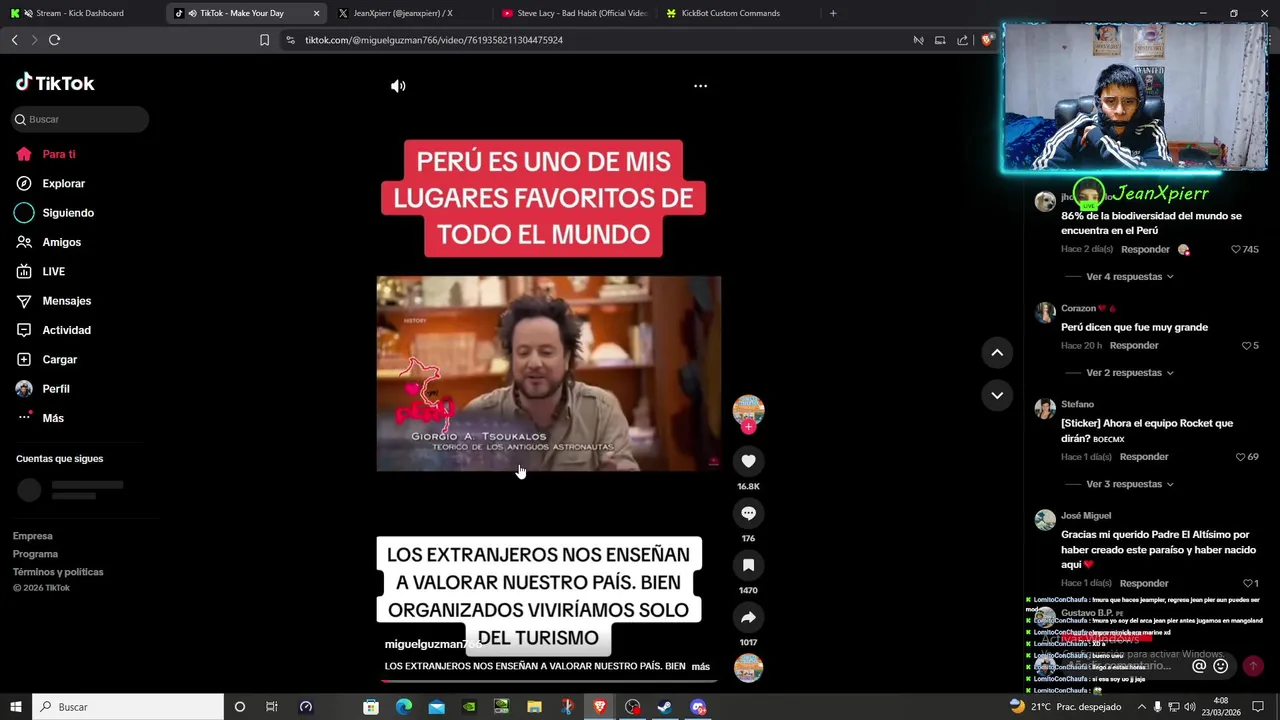The width and height of the screenshot is (1280, 720).
Task: Like the 86% biodiversidad comment
Action: [1235, 249]
